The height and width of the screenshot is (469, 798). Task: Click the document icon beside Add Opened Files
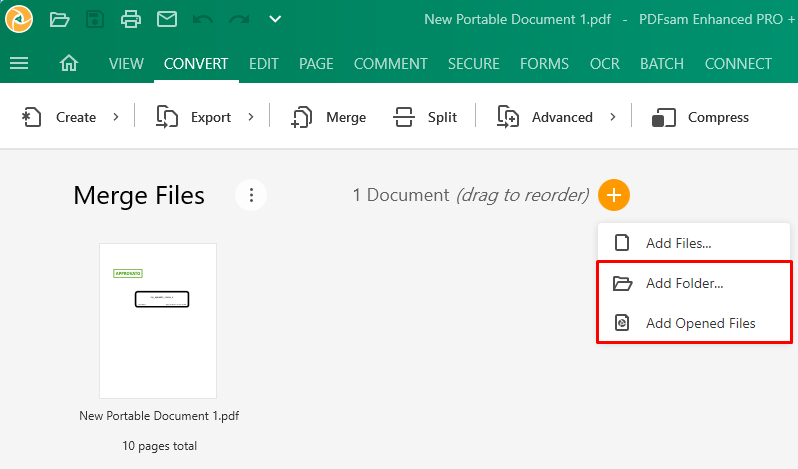pyautogui.click(x=622, y=323)
